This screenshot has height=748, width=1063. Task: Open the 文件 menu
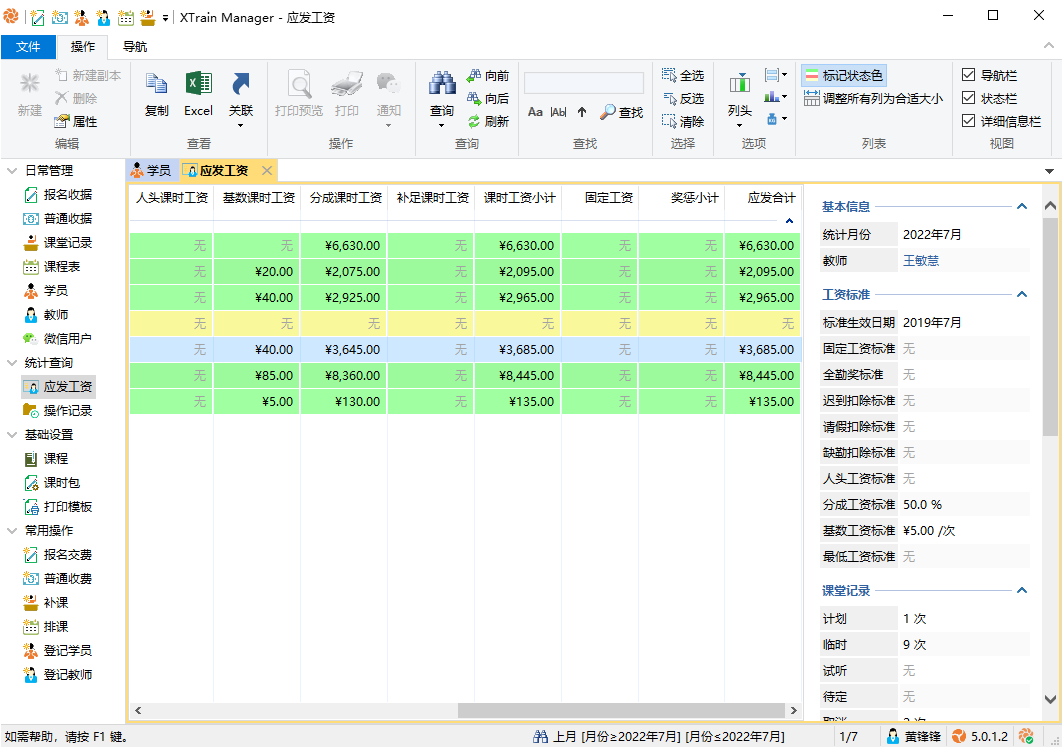point(28,47)
